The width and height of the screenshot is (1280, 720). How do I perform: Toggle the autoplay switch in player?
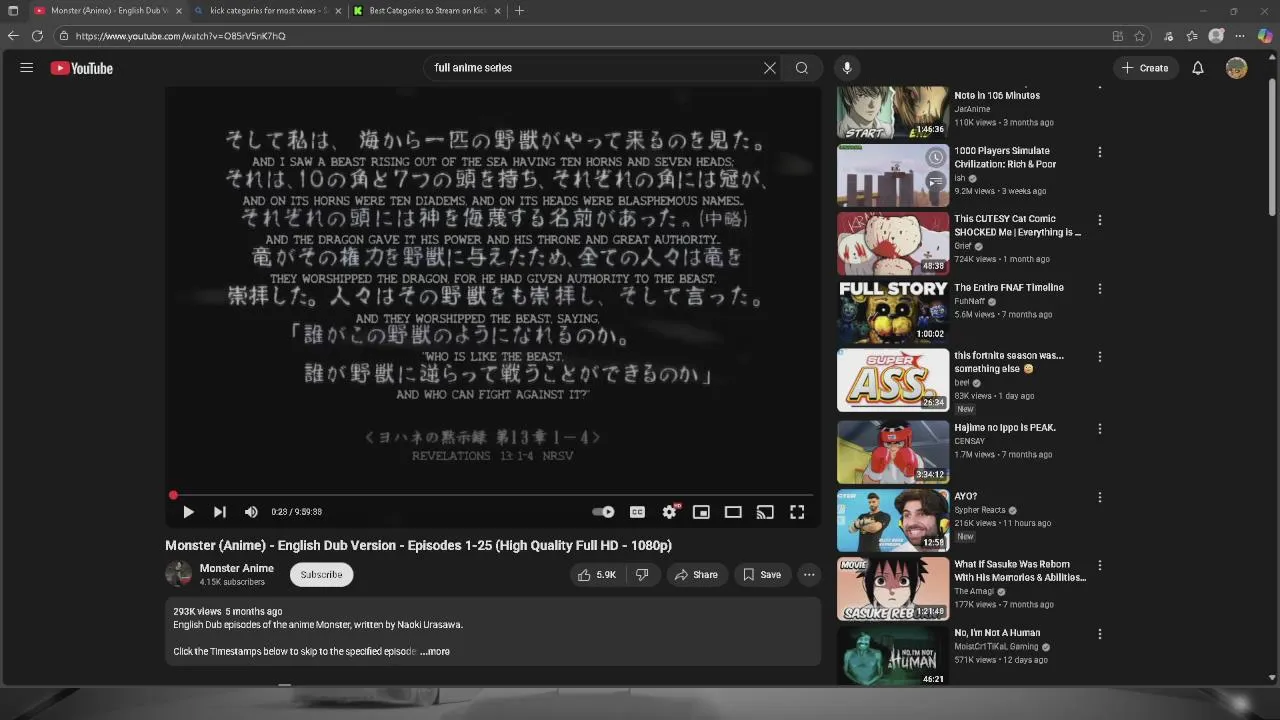603,512
